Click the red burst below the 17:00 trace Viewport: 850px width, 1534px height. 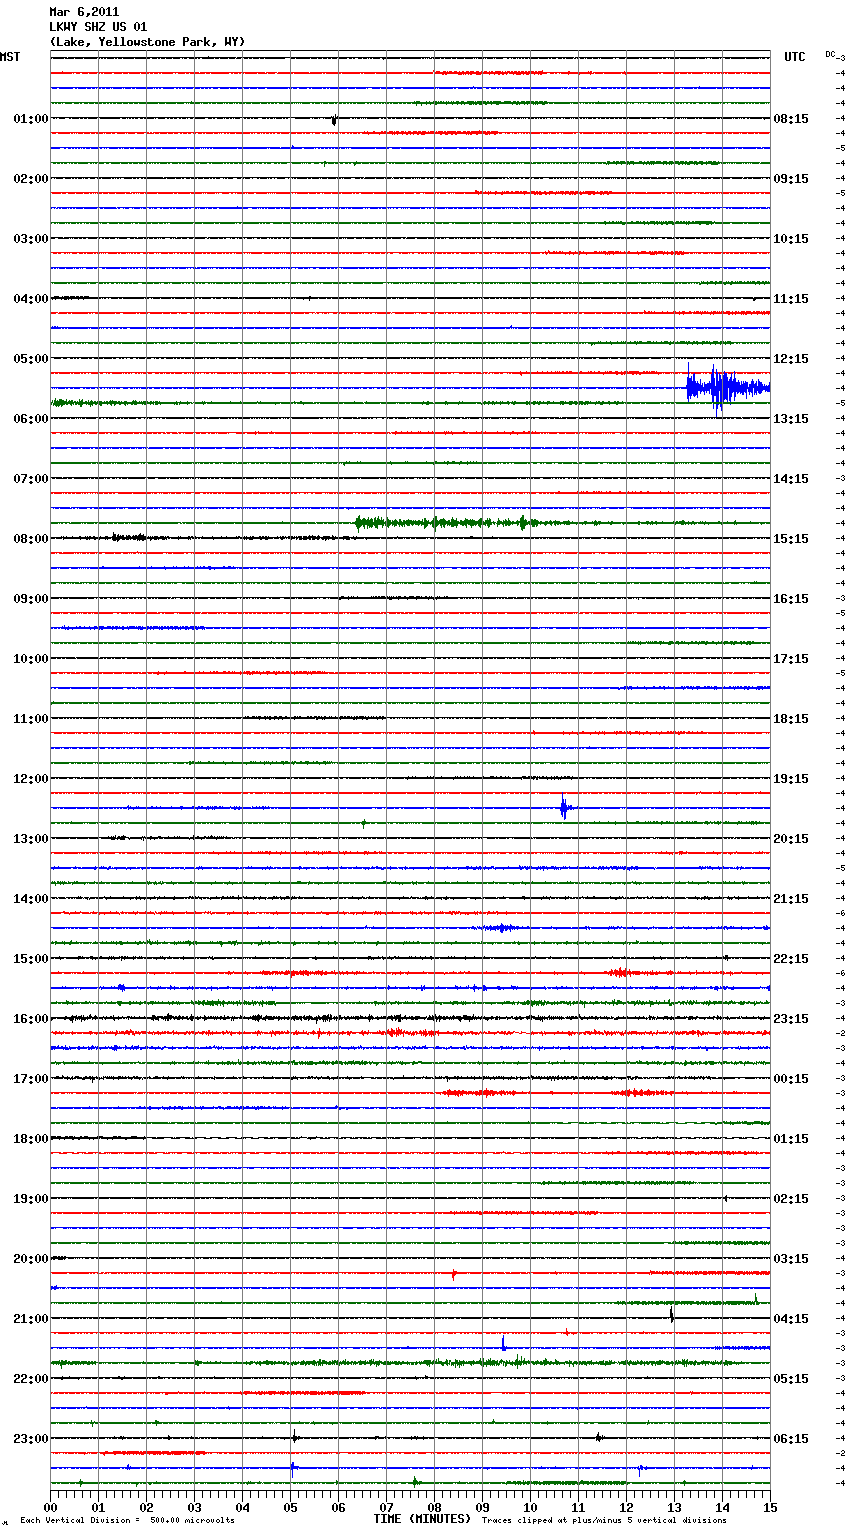pos(480,1093)
